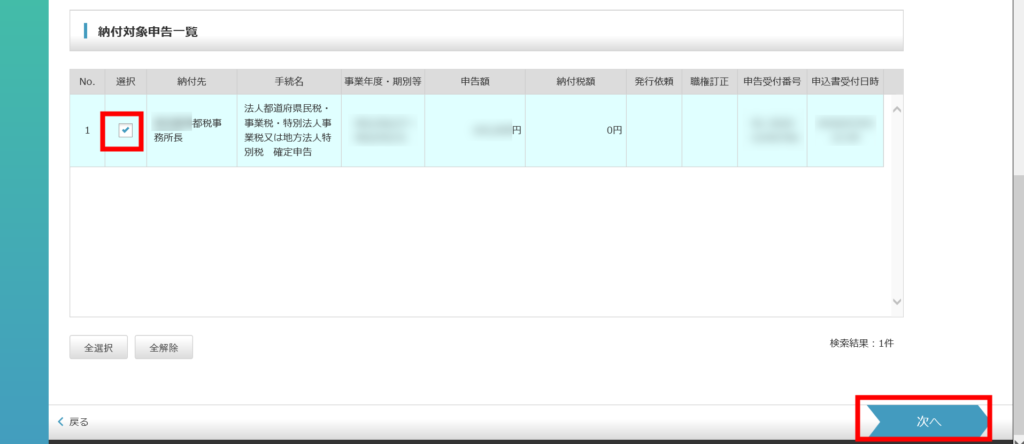Go back using the 戻る link
Viewport: 1024px width, 444px height.
79,422
